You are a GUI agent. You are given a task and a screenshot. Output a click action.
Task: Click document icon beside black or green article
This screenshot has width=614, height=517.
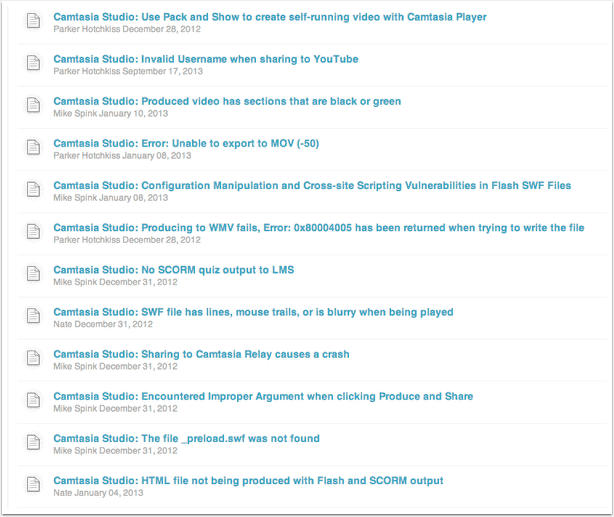tap(33, 105)
